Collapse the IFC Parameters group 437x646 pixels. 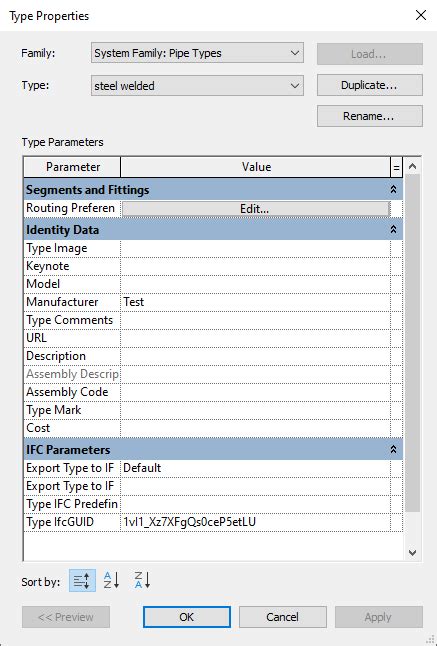393,449
